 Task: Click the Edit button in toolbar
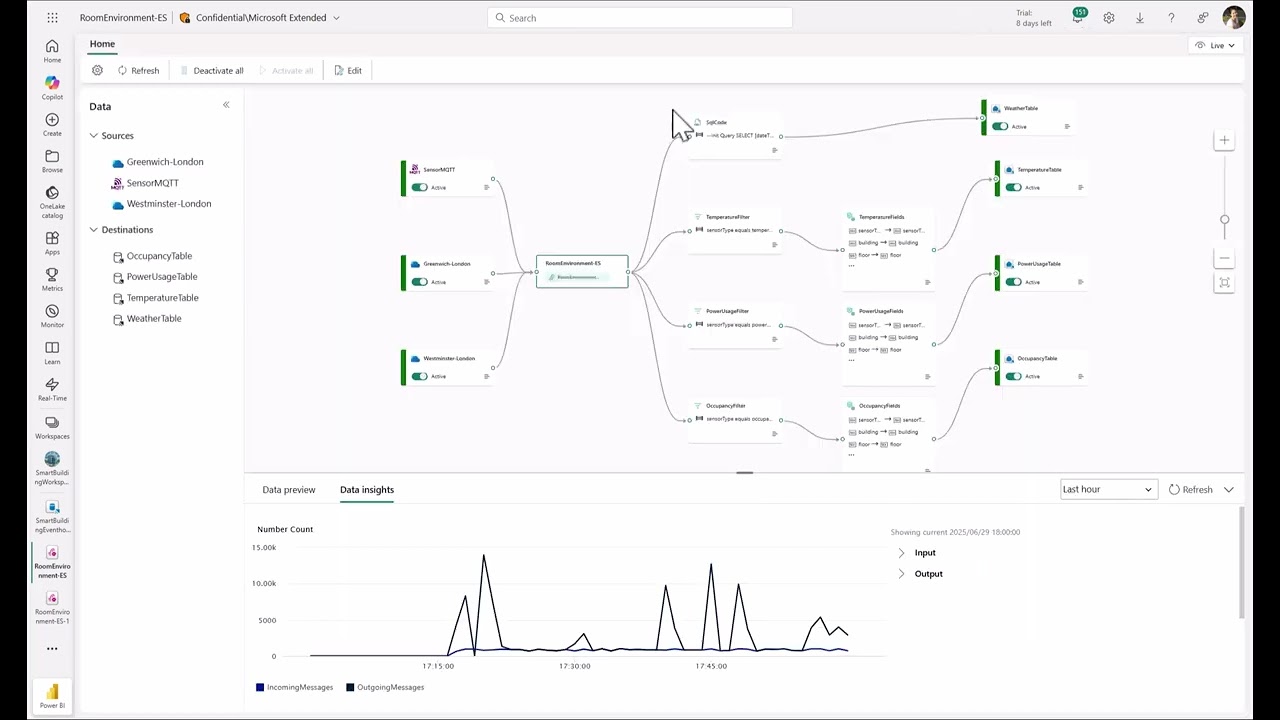pyautogui.click(x=348, y=70)
